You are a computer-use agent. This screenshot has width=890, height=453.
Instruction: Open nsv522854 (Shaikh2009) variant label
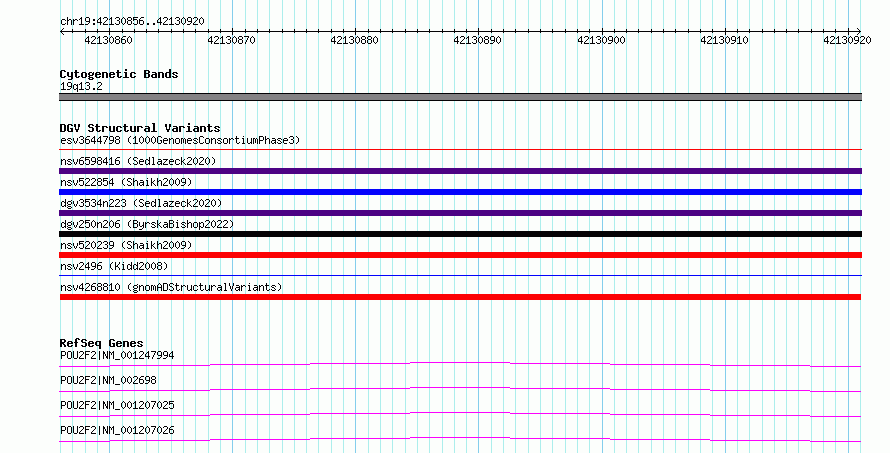[126, 182]
